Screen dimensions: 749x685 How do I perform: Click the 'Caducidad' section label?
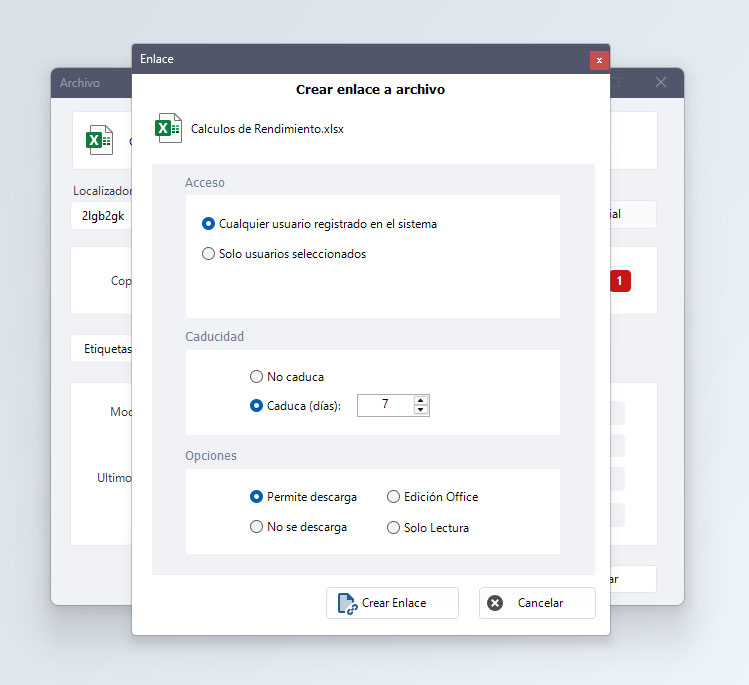pos(214,336)
